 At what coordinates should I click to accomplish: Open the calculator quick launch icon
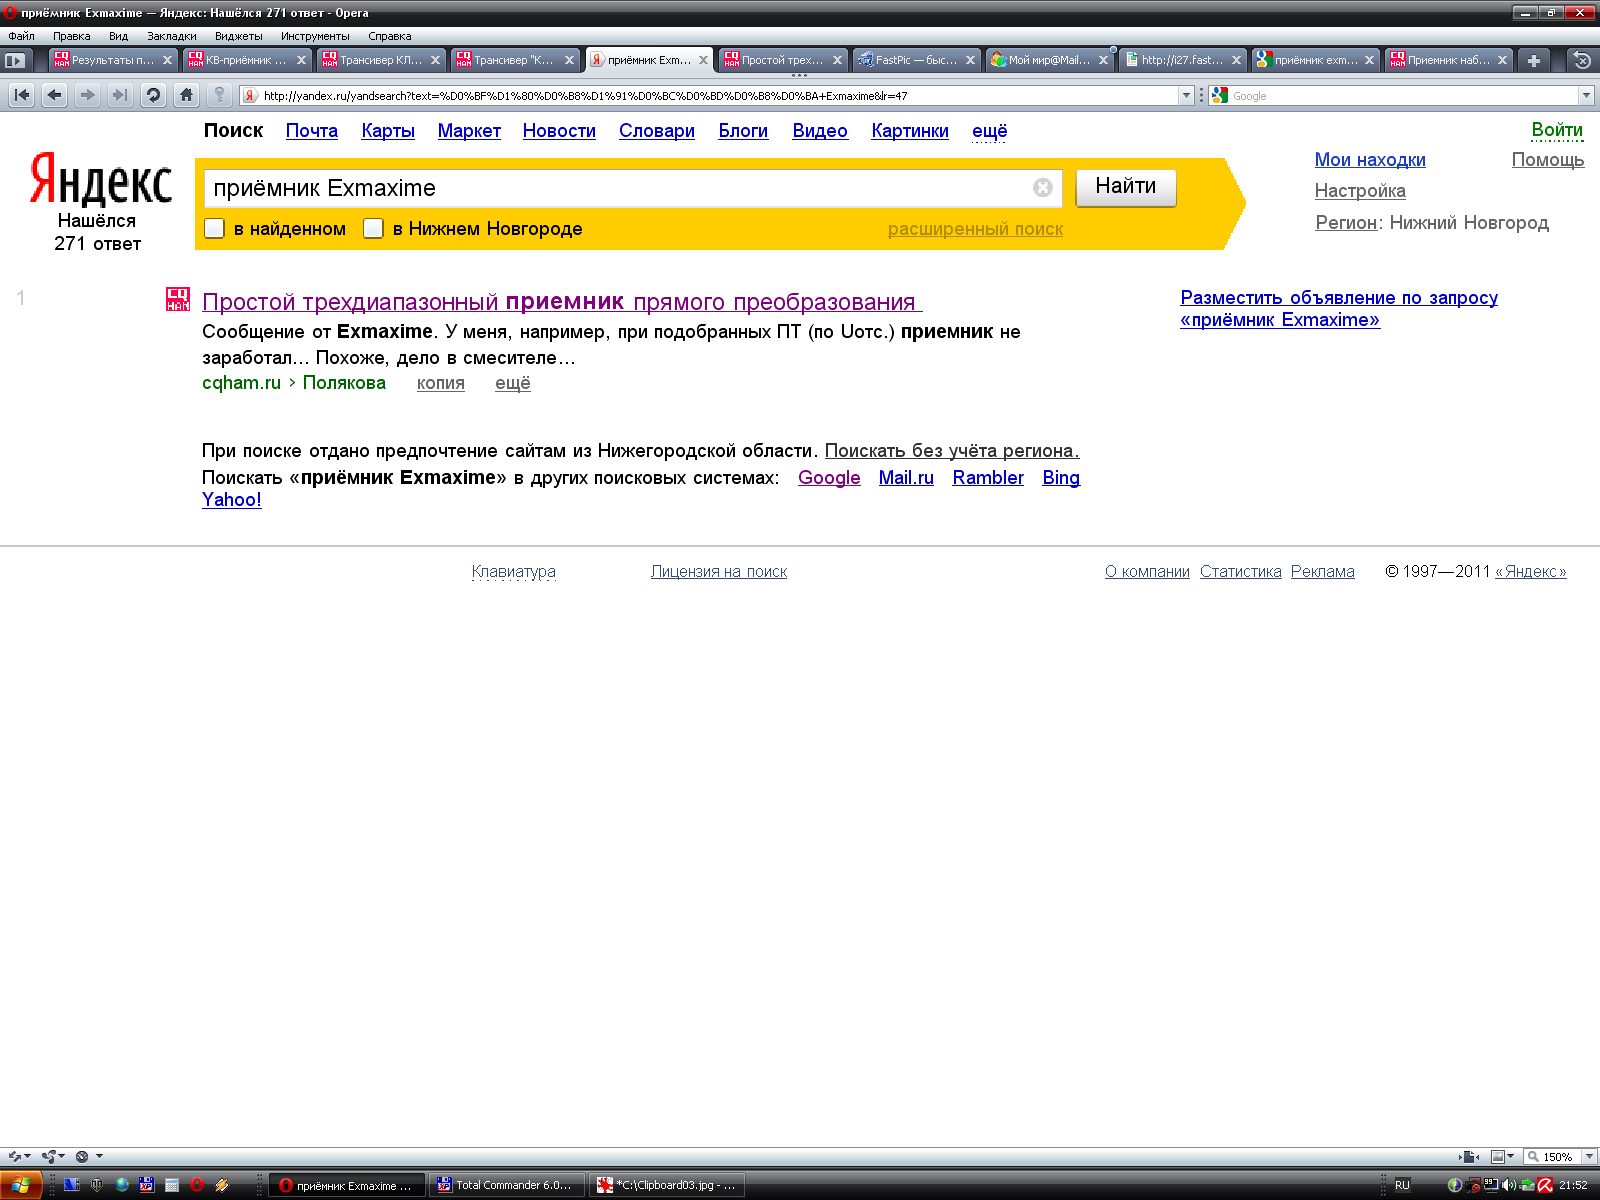click(172, 1185)
